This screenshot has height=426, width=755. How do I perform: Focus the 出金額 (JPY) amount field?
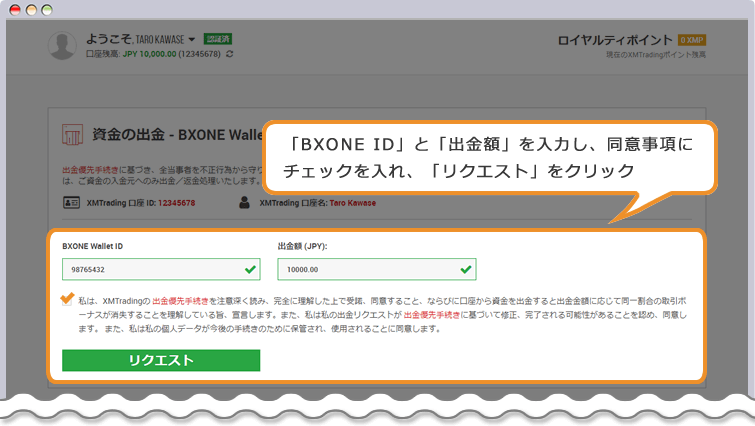pos(377,270)
